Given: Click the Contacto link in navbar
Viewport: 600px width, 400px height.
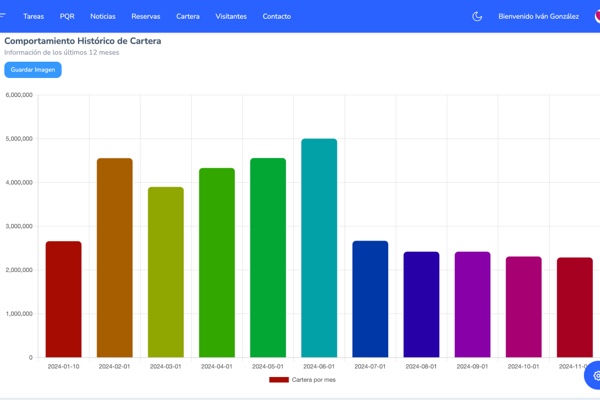Looking at the screenshot, I should (x=277, y=16).
